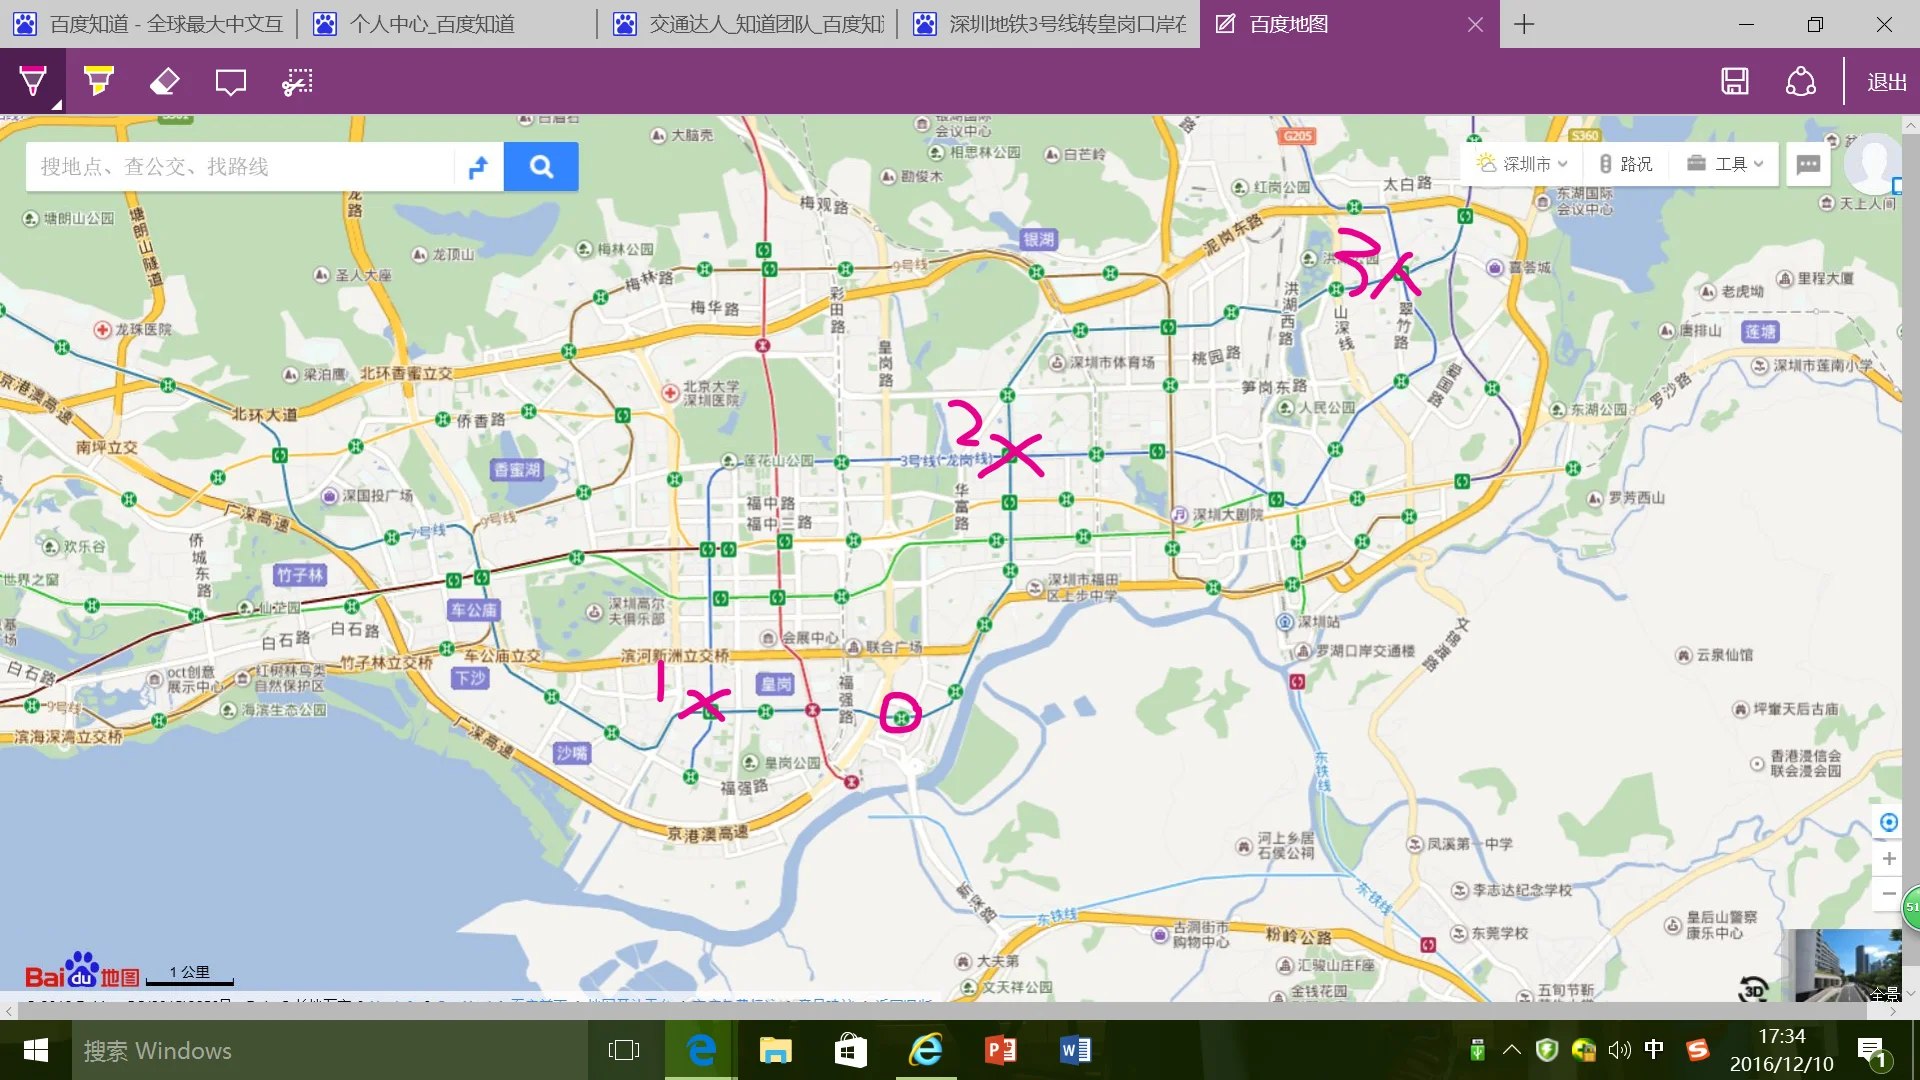
Task: Select the web clip scissors tool
Action: point(297,82)
